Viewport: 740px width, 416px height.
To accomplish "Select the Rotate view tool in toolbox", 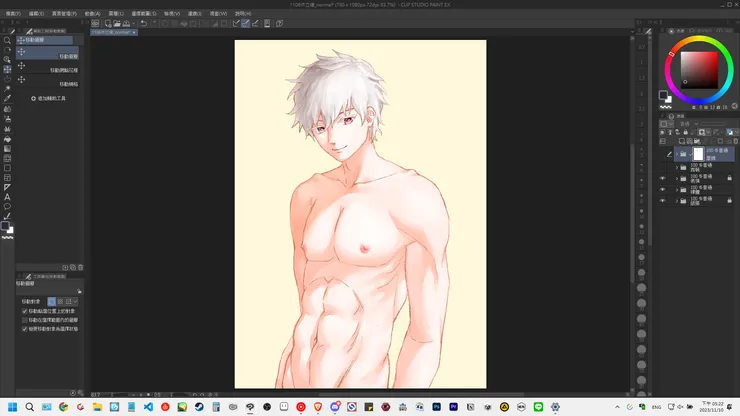I will [7, 50].
